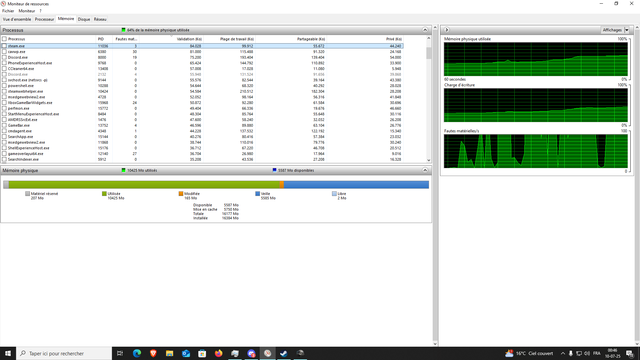Open the Affichages dropdown arrow

tap(627, 30)
